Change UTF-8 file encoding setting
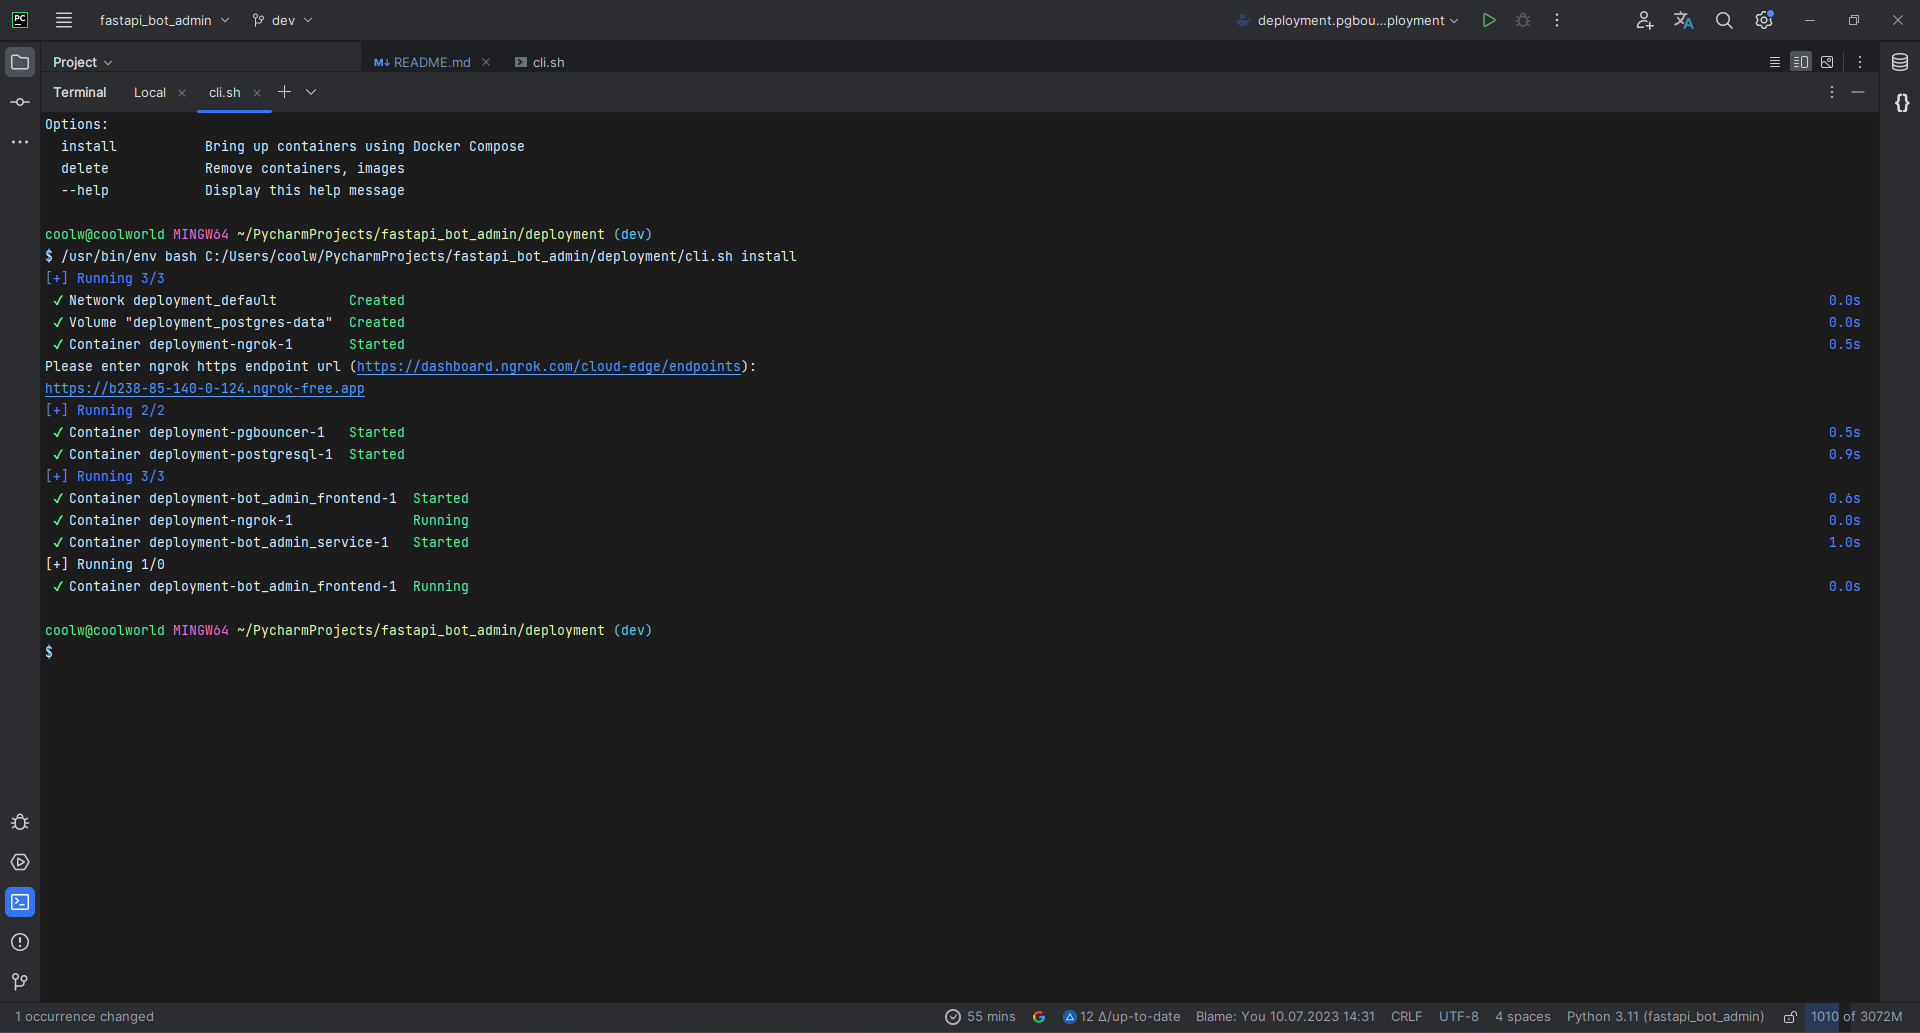Screen dimensions: 1920x1033 pos(1459,1017)
